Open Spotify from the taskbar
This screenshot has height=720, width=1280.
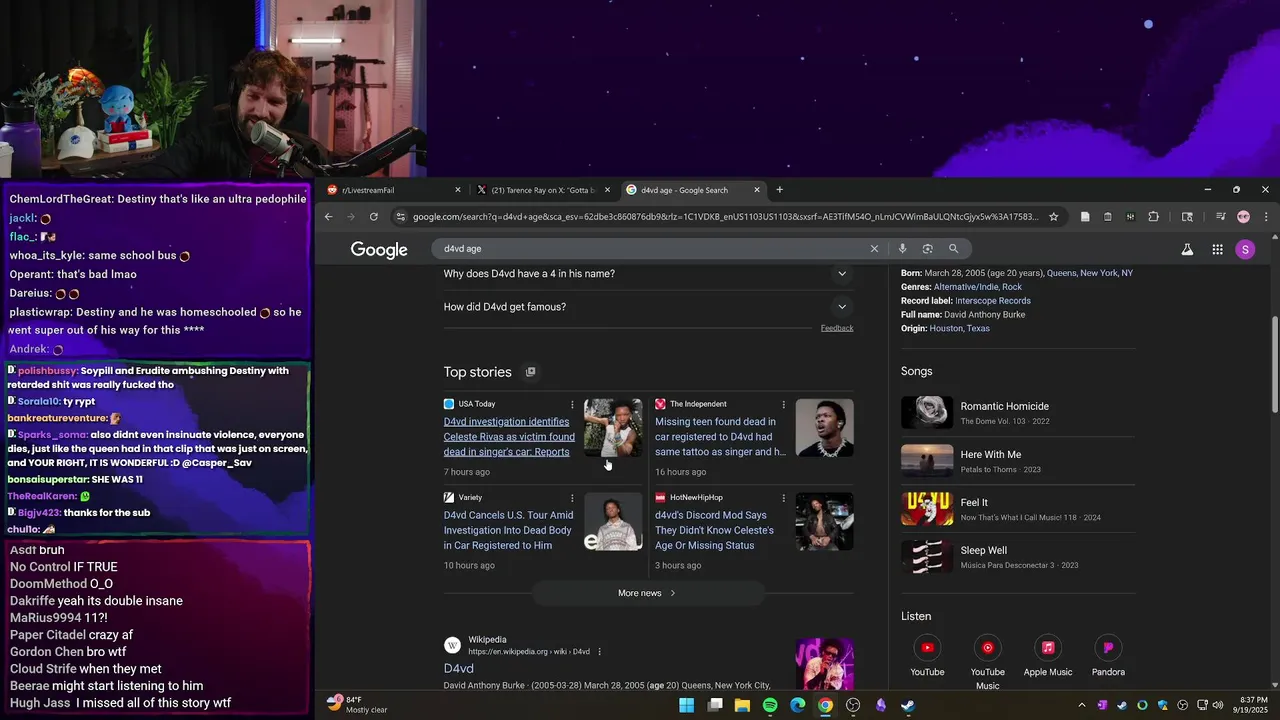click(x=770, y=705)
